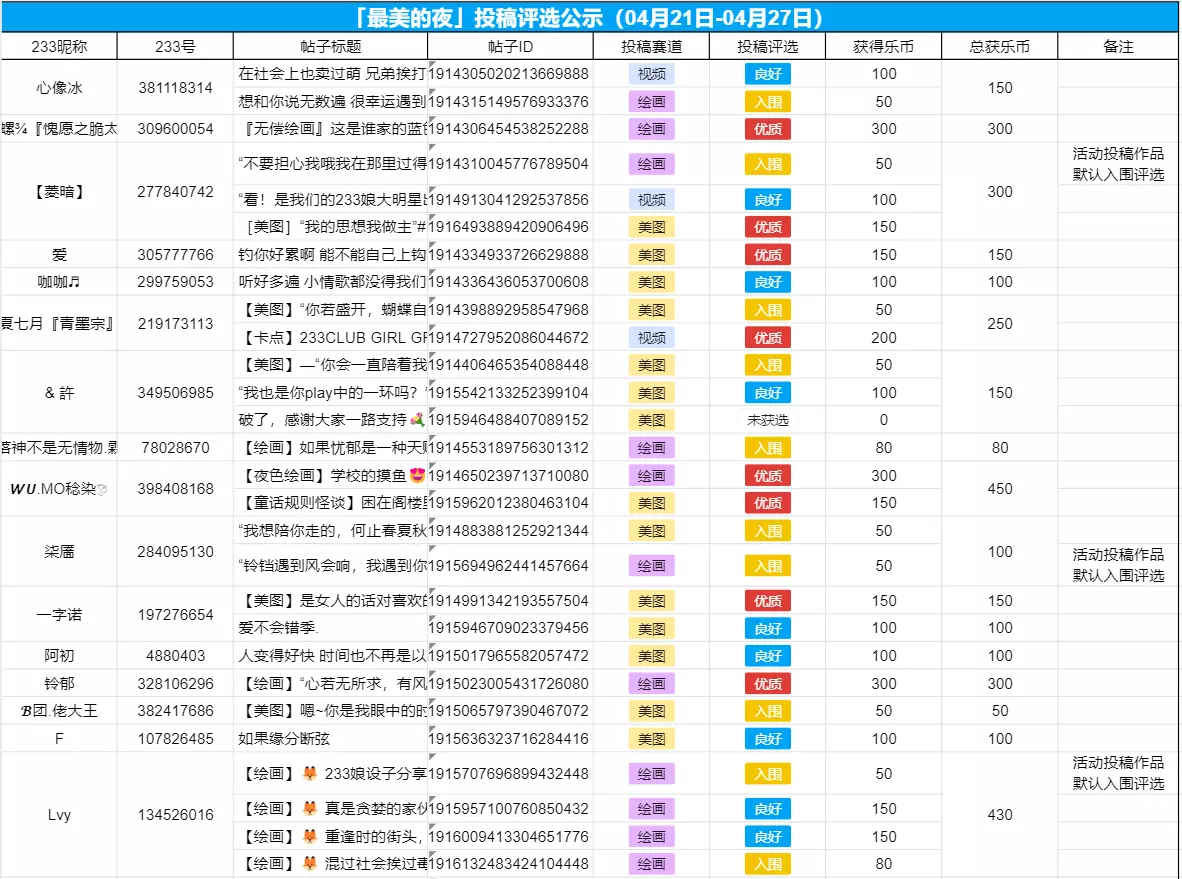
Task: Select the yellow 入围 badge in ℬ团.佬大王's row
Action: pyautogui.click(x=767, y=711)
